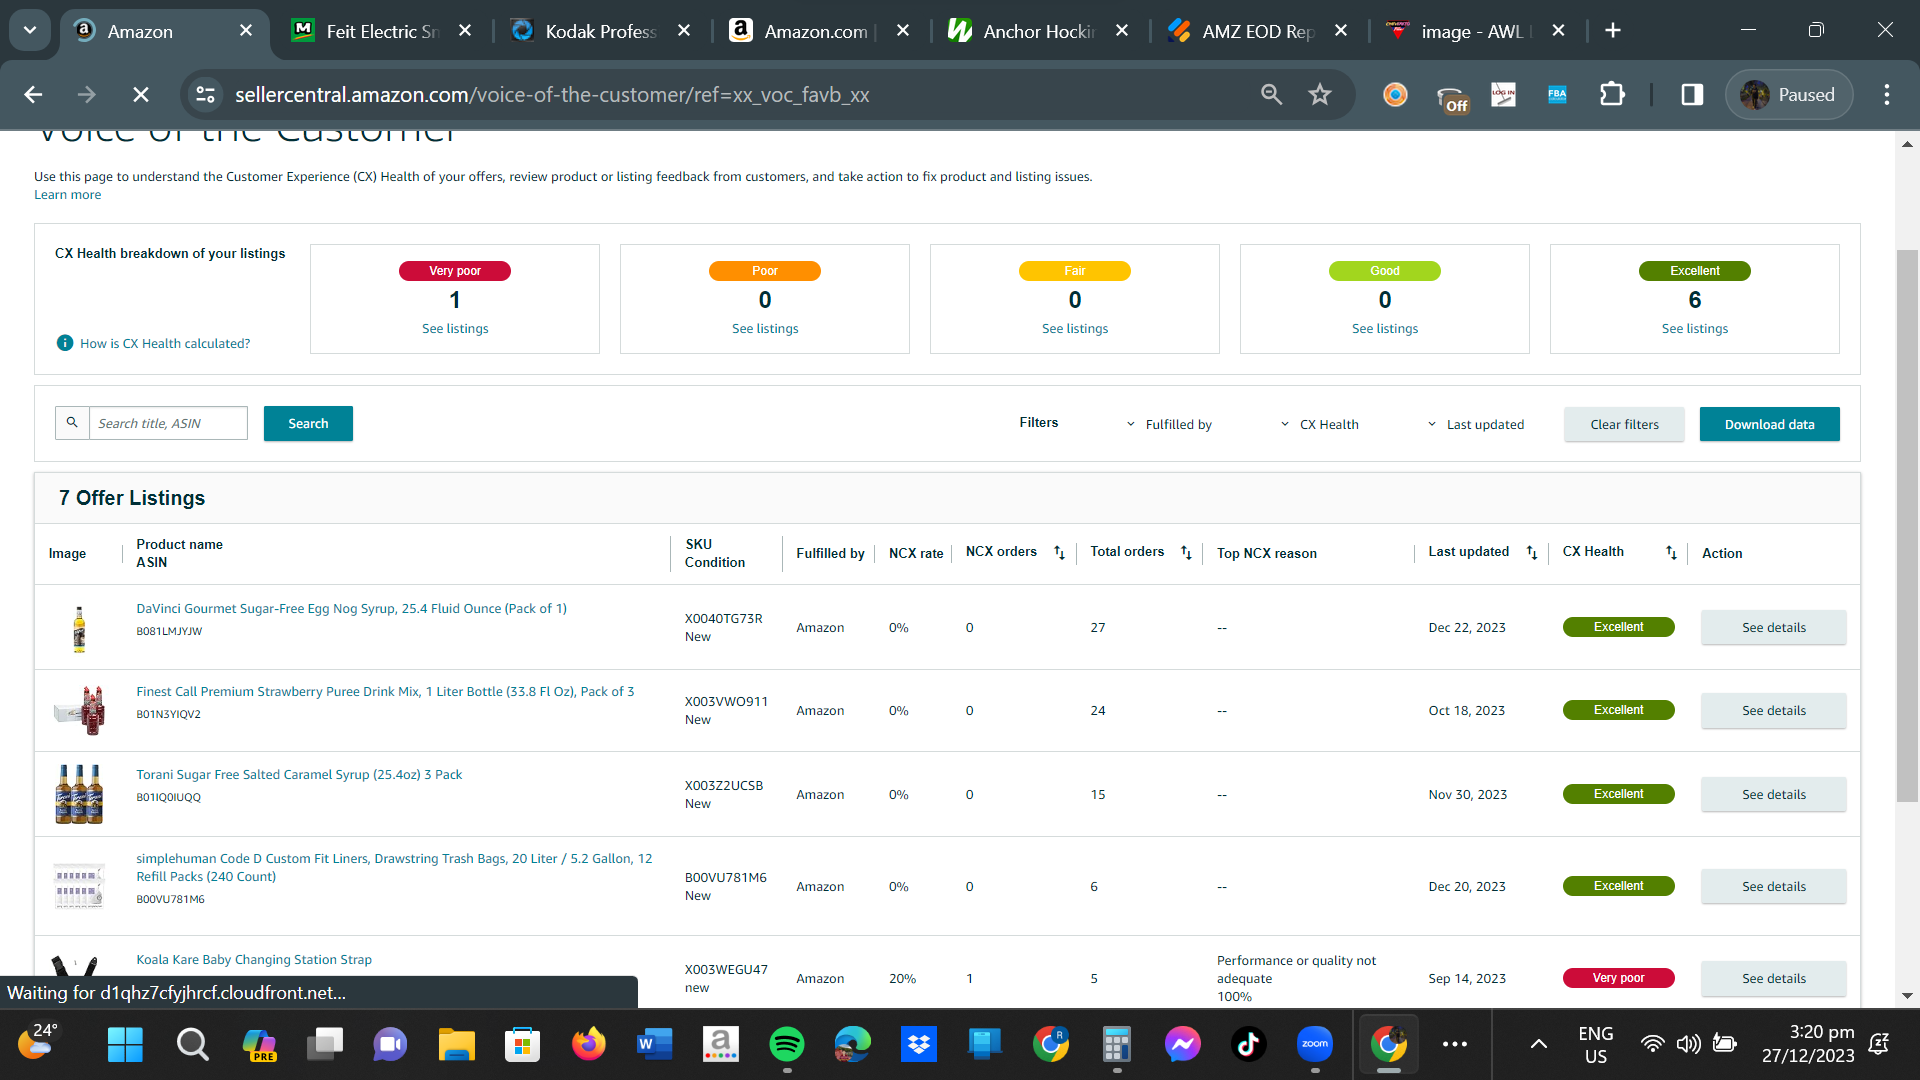The width and height of the screenshot is (1920, 1080).
Task: Open the Paused profile menu
Action: tap(1789, 95)
